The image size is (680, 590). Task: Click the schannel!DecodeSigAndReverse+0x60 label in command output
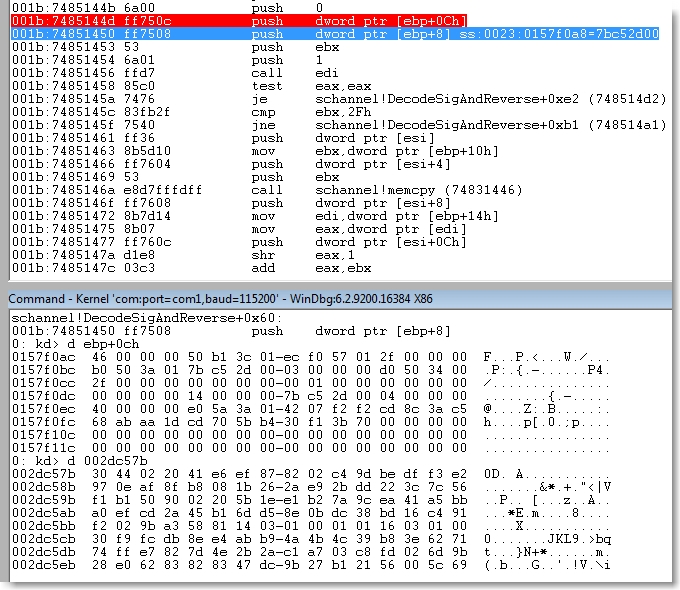pos(130,316)
